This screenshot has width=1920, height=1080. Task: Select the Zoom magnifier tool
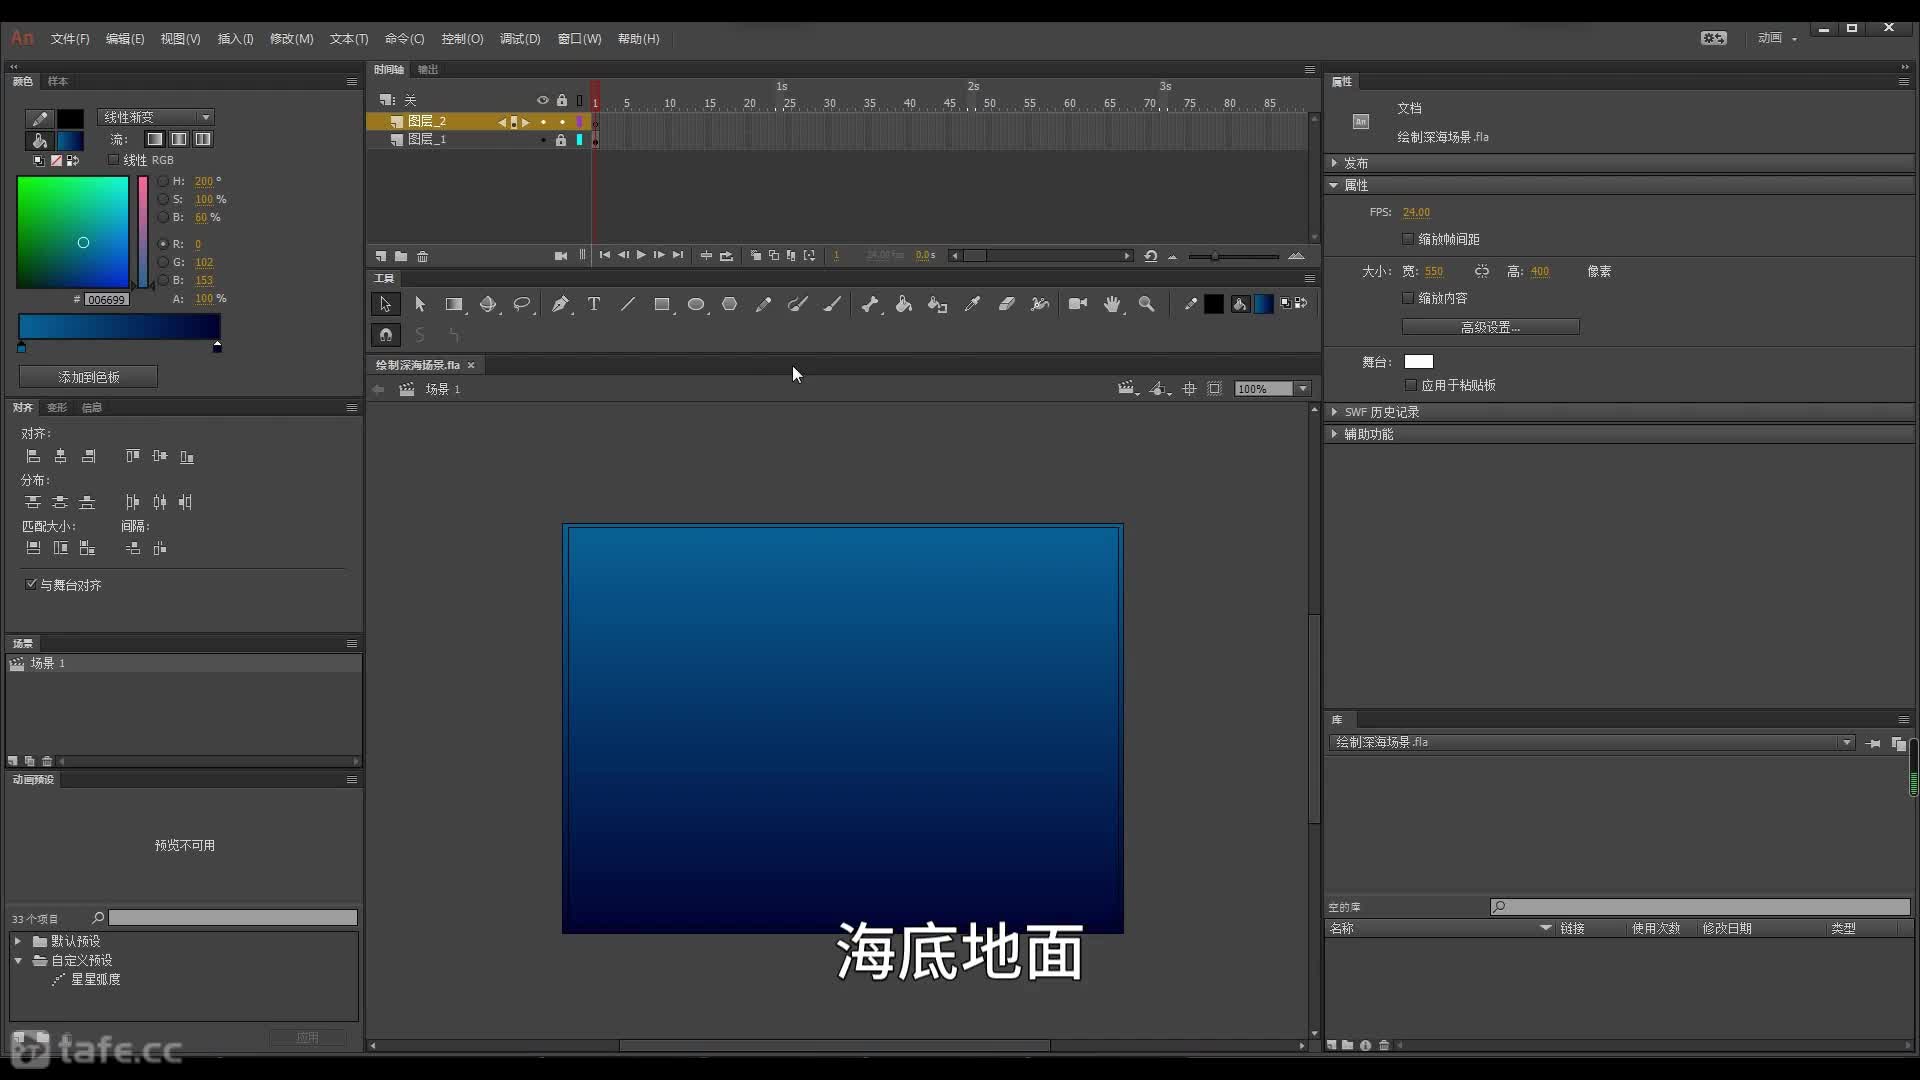click(x=1147, y=304)
